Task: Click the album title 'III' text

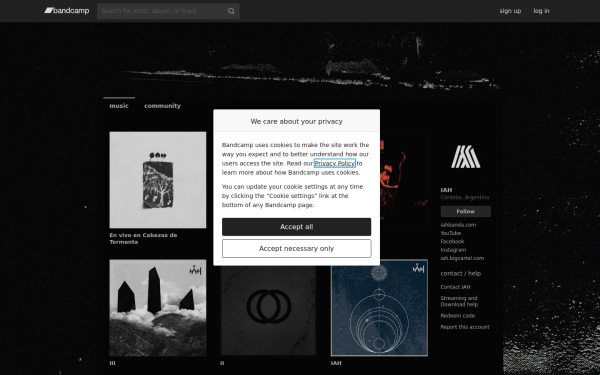Action: (x=112, y=363)
